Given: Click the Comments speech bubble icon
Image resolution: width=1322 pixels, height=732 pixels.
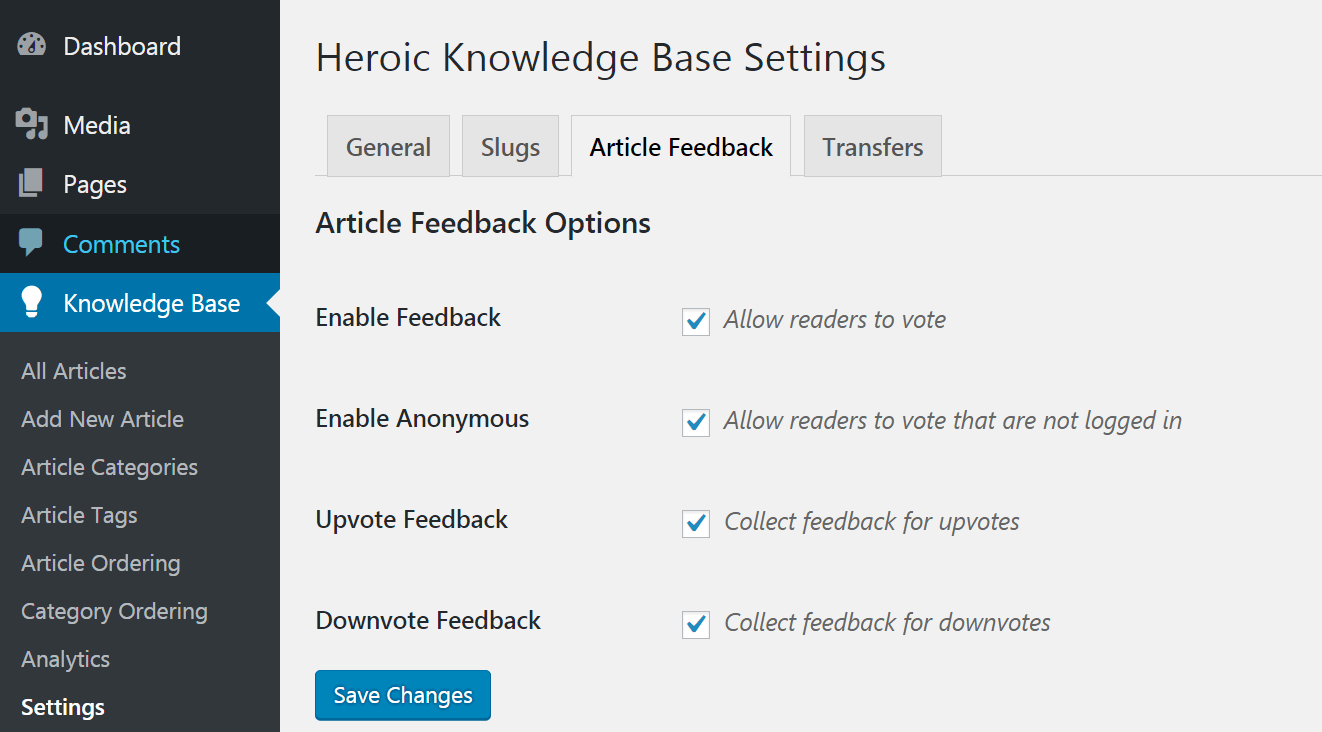Looking at the screenshot, I should pos(32,243).
